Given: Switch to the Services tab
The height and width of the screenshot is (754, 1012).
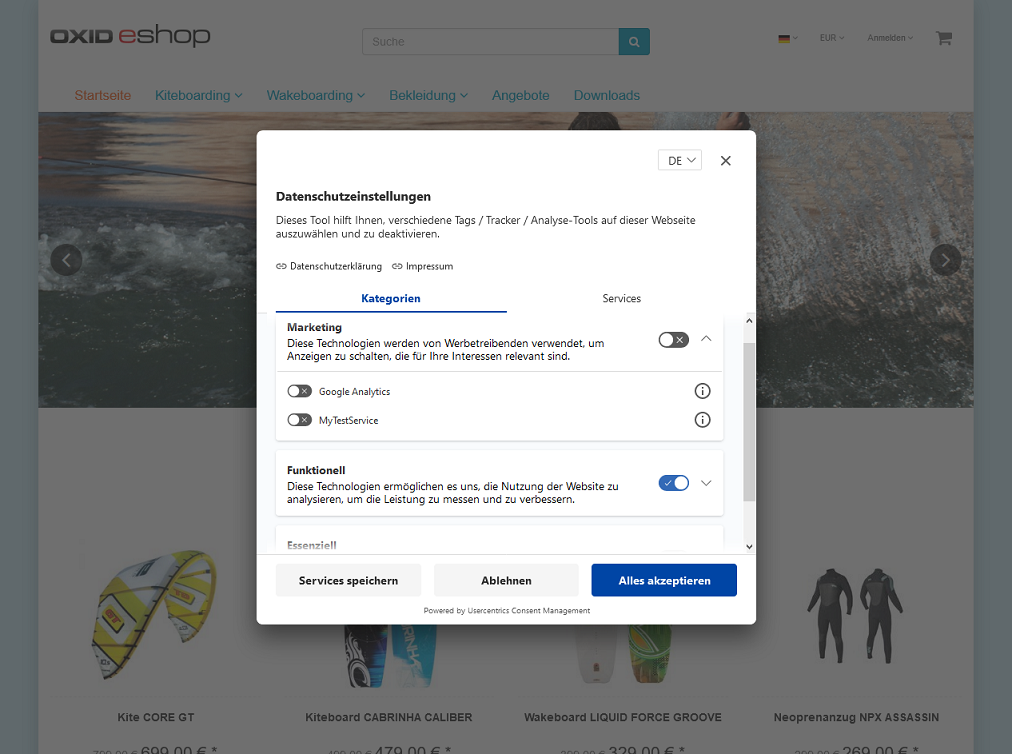Looking at the screenshot, I should pos(621,299).
